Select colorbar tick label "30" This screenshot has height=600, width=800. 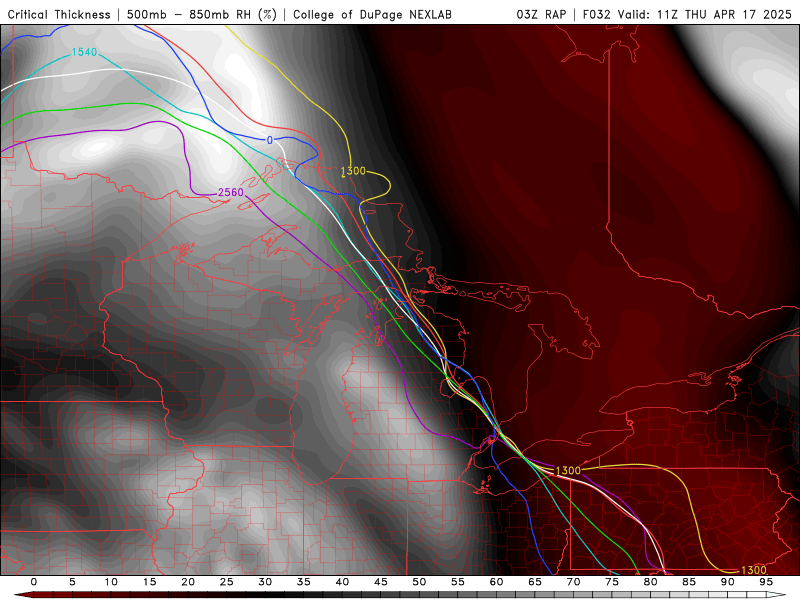click(x=265, y=582)
